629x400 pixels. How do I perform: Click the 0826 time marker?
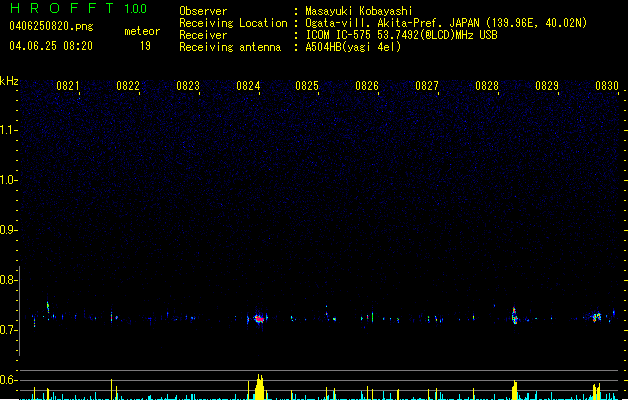(x=367, y=86)
